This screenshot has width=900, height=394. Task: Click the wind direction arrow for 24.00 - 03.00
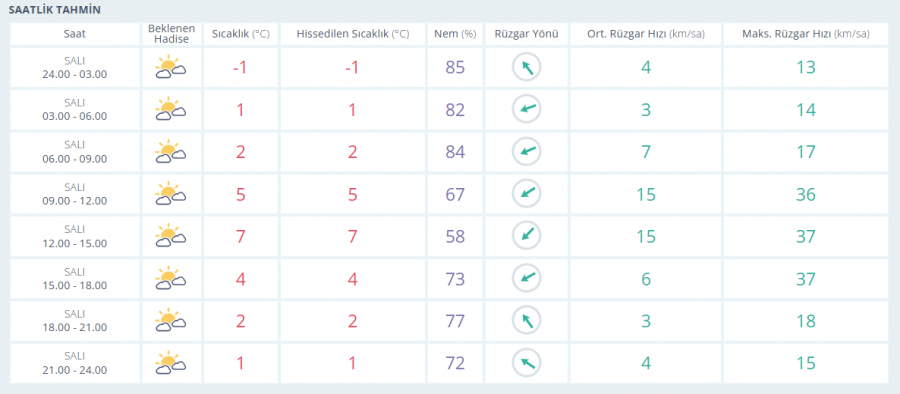(x=526, y=67)
